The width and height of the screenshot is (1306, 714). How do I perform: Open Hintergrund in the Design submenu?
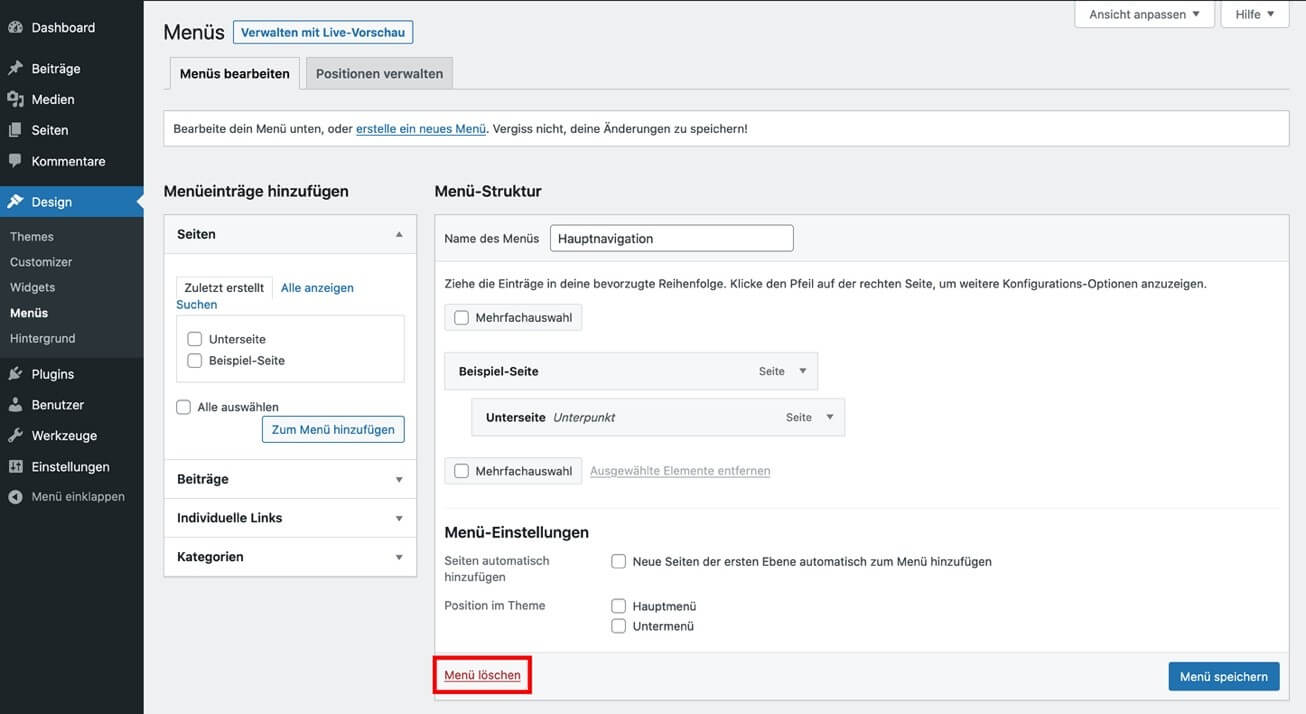tap(43, 338)
